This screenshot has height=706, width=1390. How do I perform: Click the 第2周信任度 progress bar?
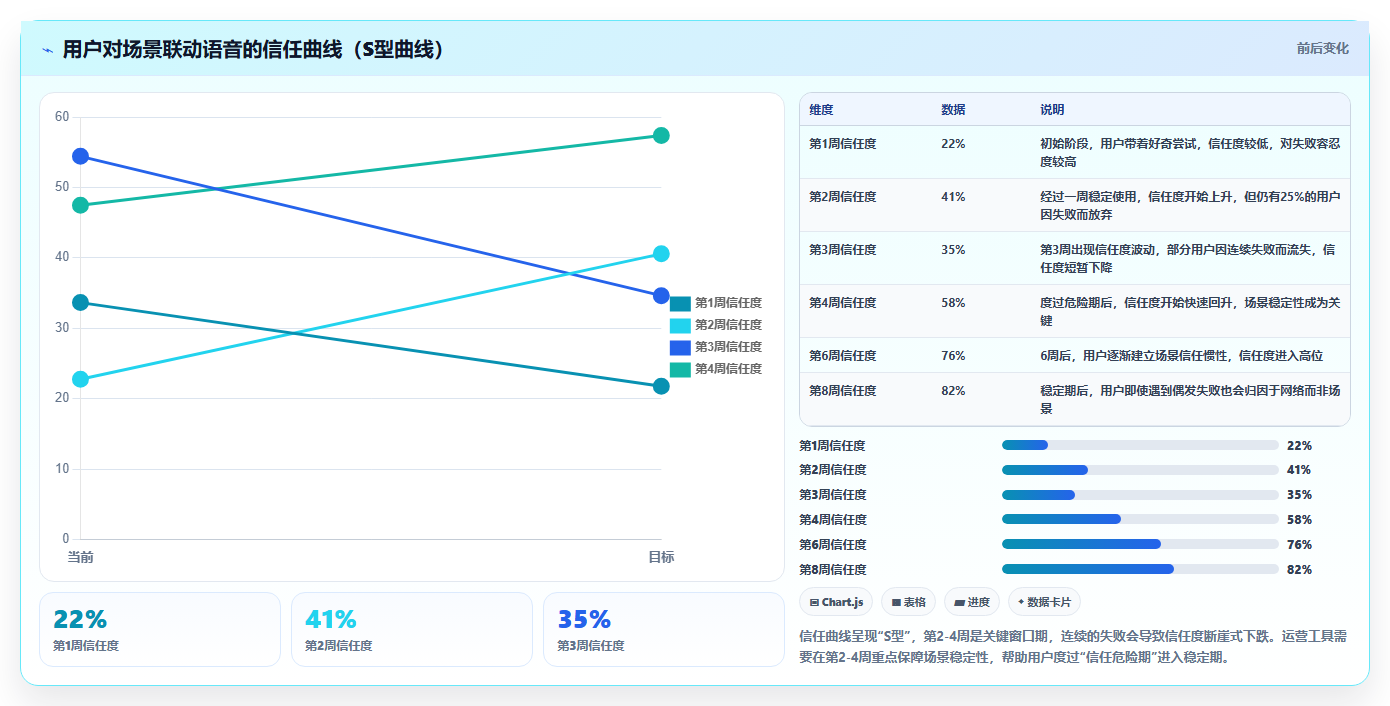[x=1140, y=470]
